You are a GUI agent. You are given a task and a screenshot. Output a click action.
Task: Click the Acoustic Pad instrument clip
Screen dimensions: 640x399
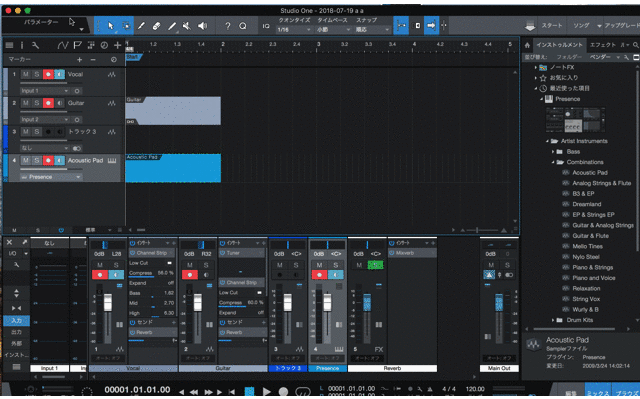173,168
